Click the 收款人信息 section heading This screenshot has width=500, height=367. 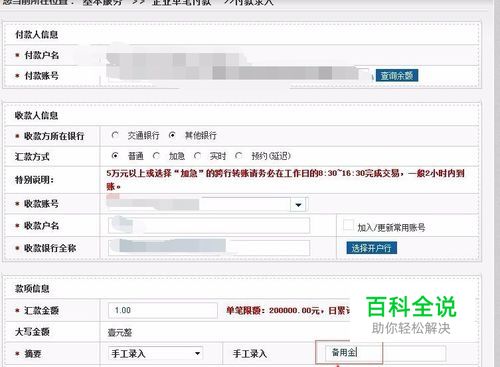point(36,116)
